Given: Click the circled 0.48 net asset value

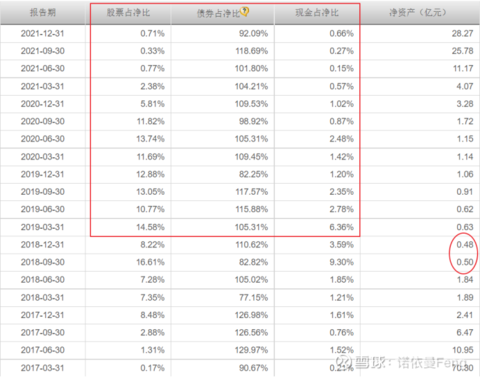Looking at the screenshot, I should [x=465, y=245].
